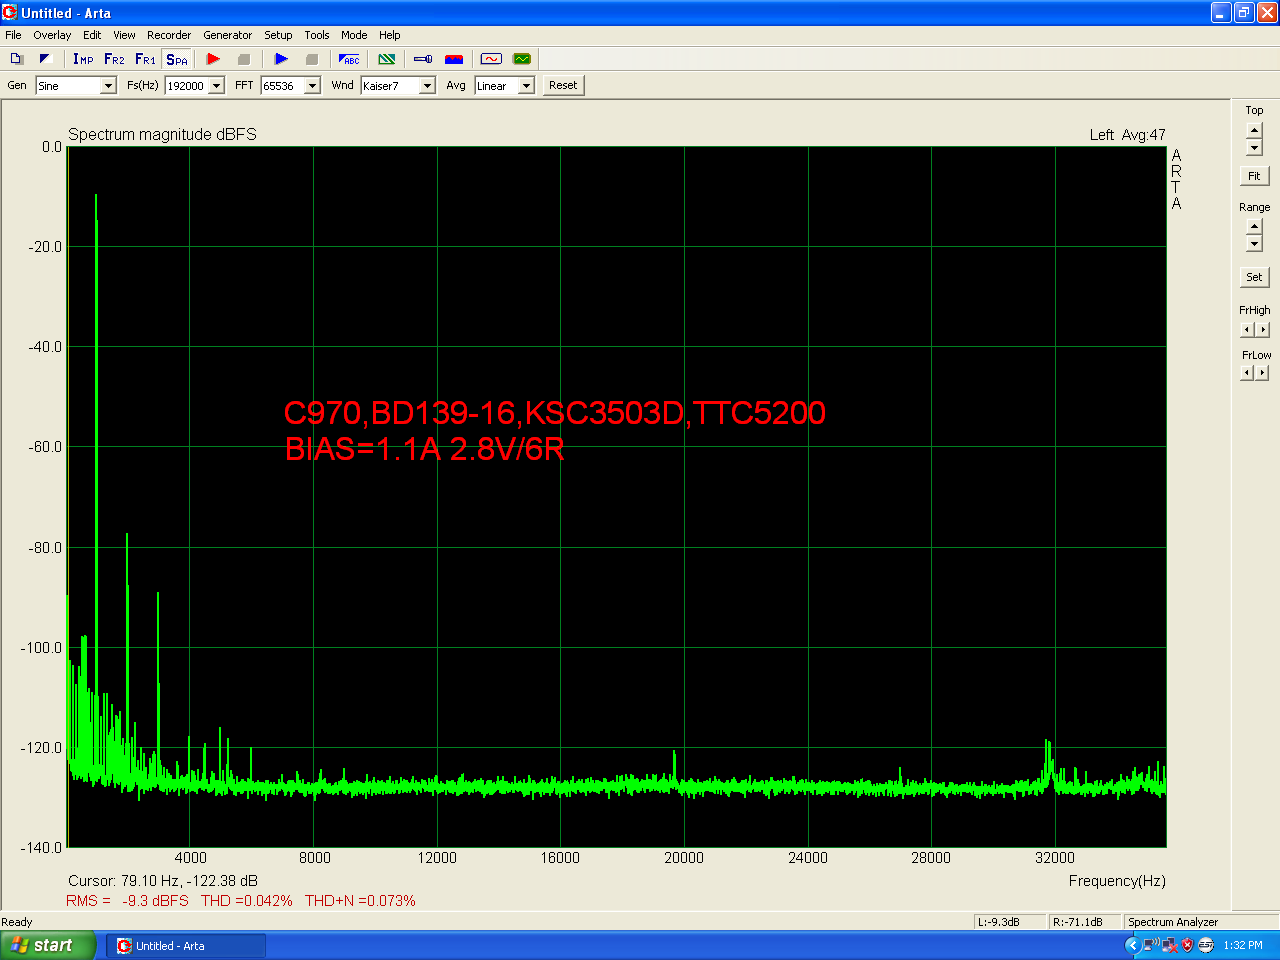Increase Range with up arrow
Viewport: 1280px width, 960px height.
pos(1254,226)
